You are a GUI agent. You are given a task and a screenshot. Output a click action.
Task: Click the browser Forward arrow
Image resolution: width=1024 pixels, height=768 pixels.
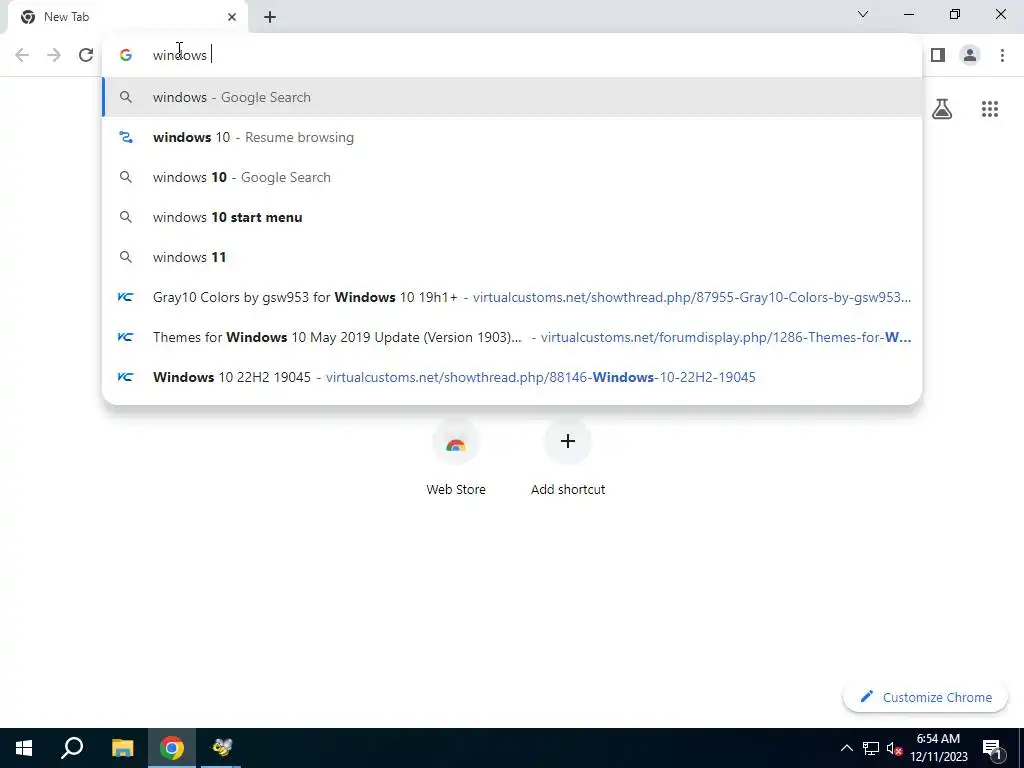(54, 55)
